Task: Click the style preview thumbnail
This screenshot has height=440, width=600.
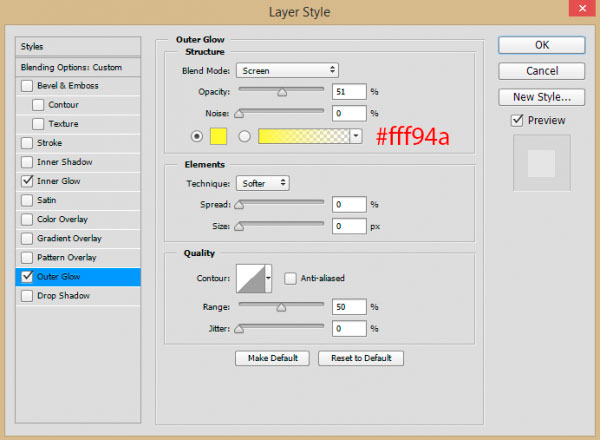Action: (x=541, y=163)
